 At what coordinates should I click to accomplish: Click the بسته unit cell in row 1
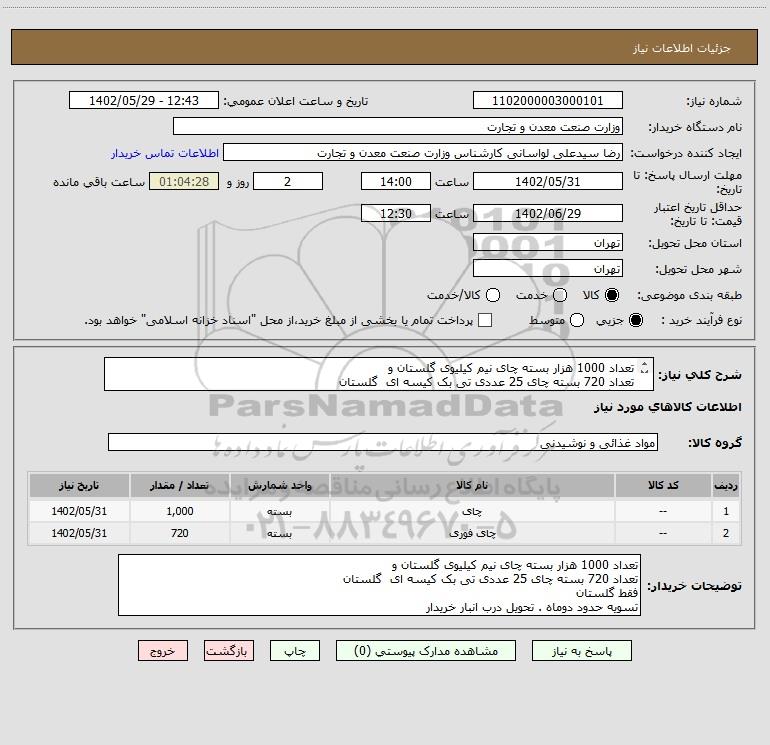(x=279, y=511)
